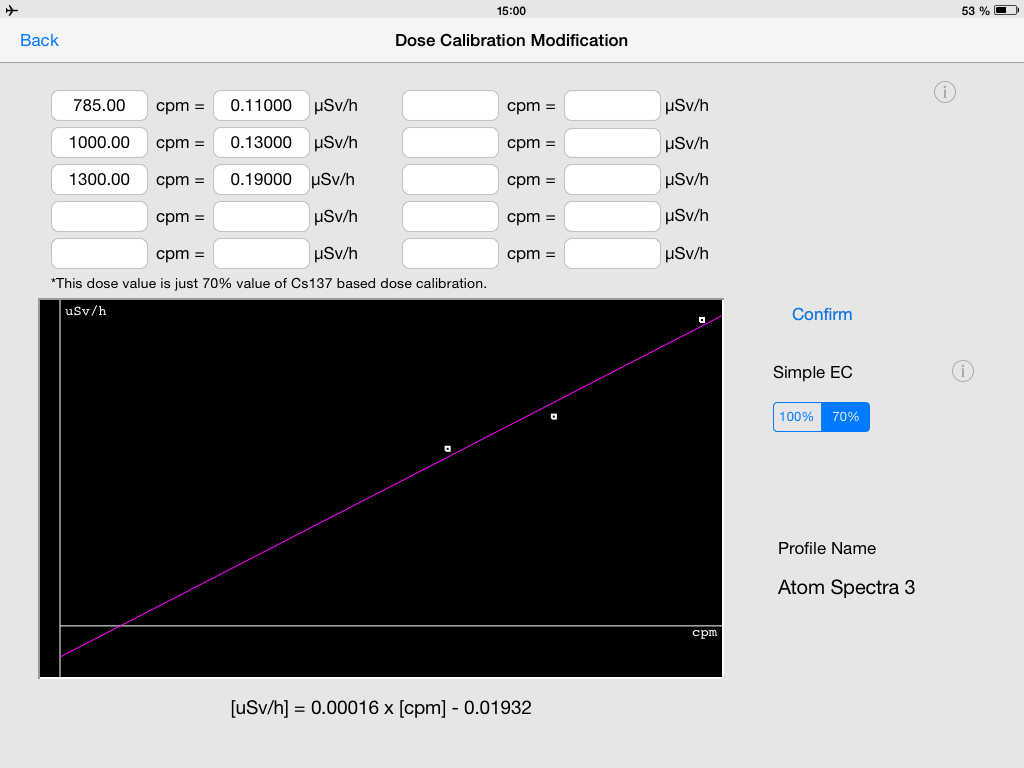1024x768 pixels.
Task: Tap the info icon next to Simple EC
Action: (962, 372)
